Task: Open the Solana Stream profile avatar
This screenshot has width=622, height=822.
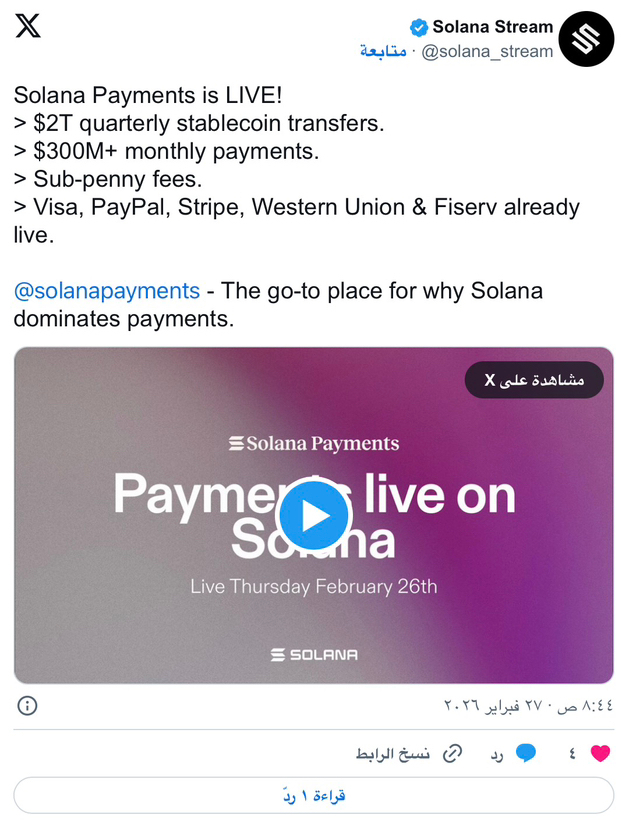Action: [586, 39]
